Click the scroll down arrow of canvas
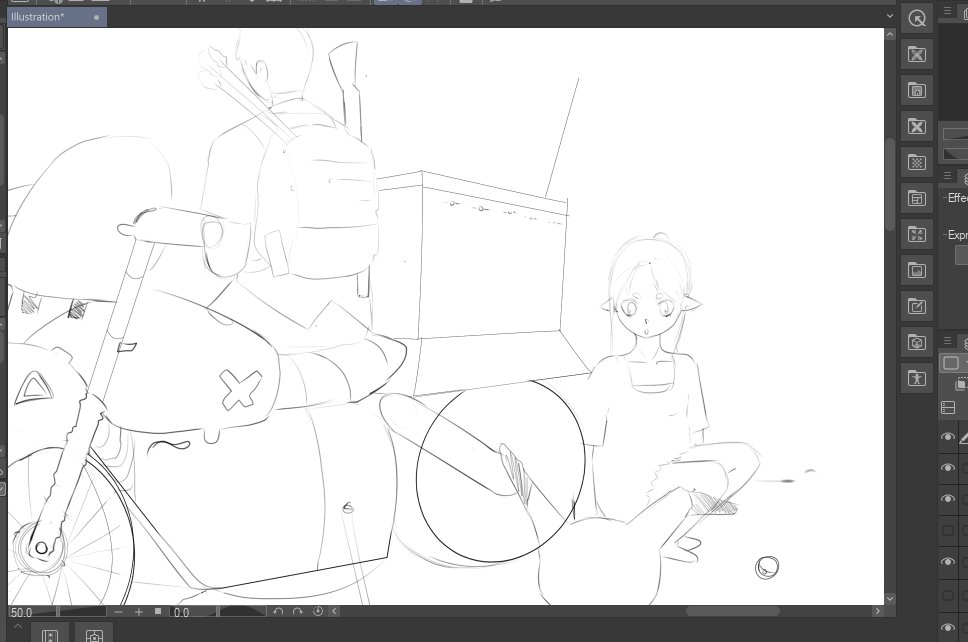 [890, 598]
